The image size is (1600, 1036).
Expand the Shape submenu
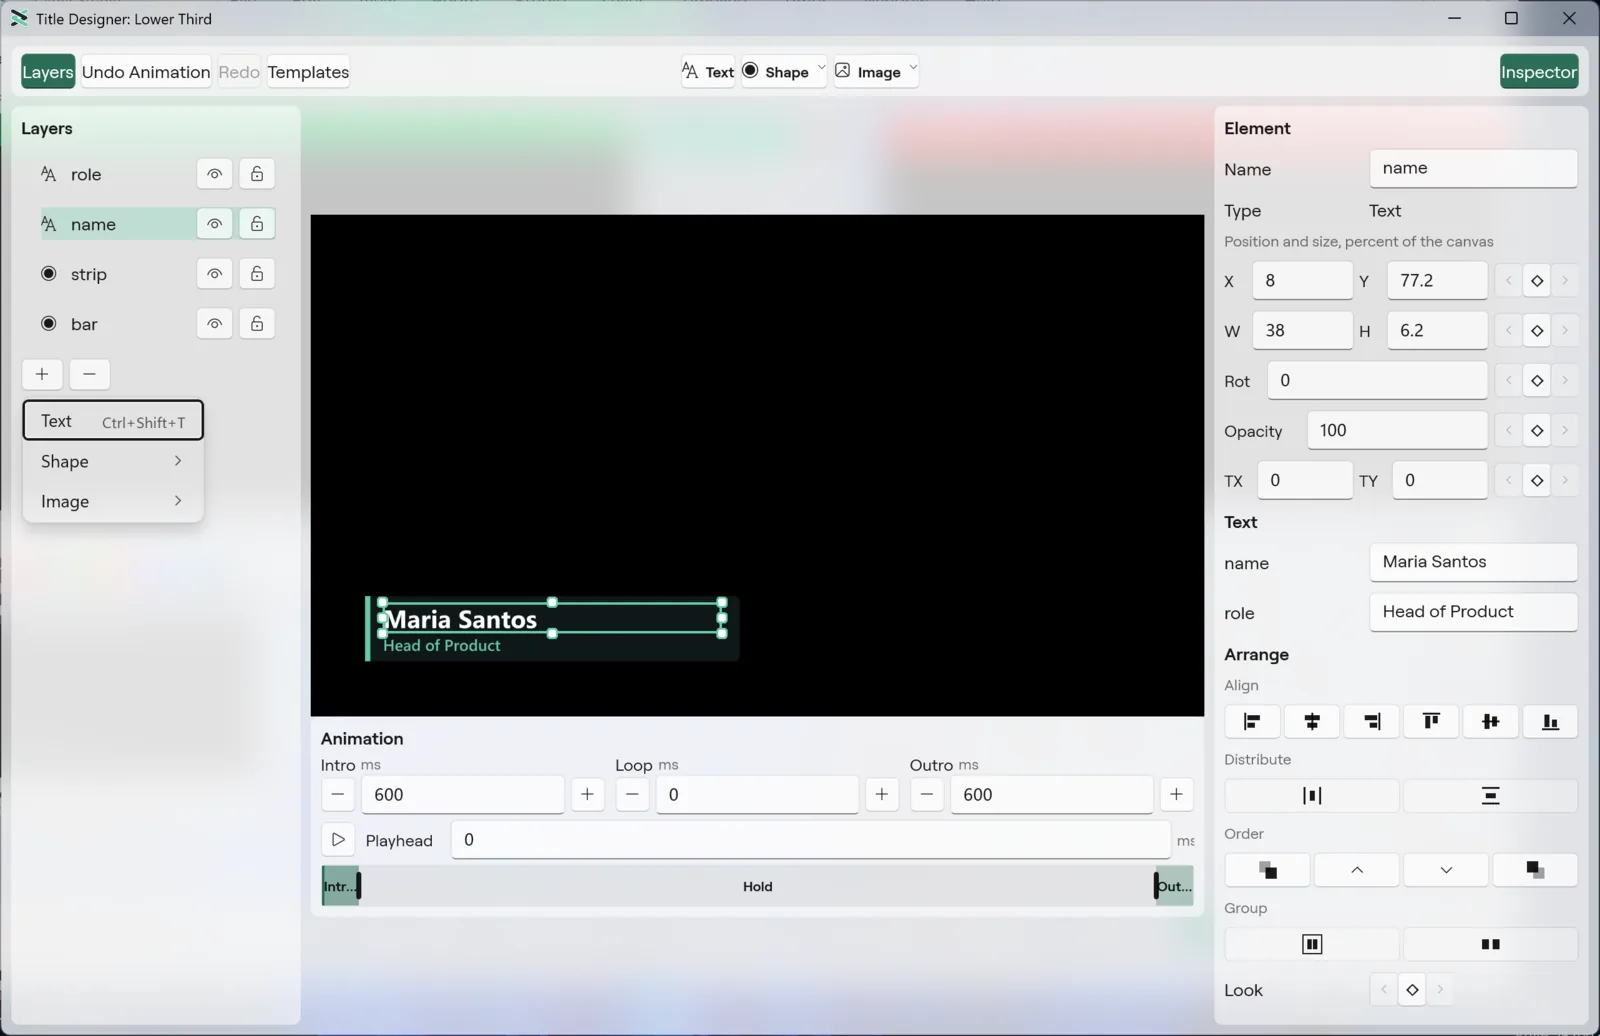113,461
